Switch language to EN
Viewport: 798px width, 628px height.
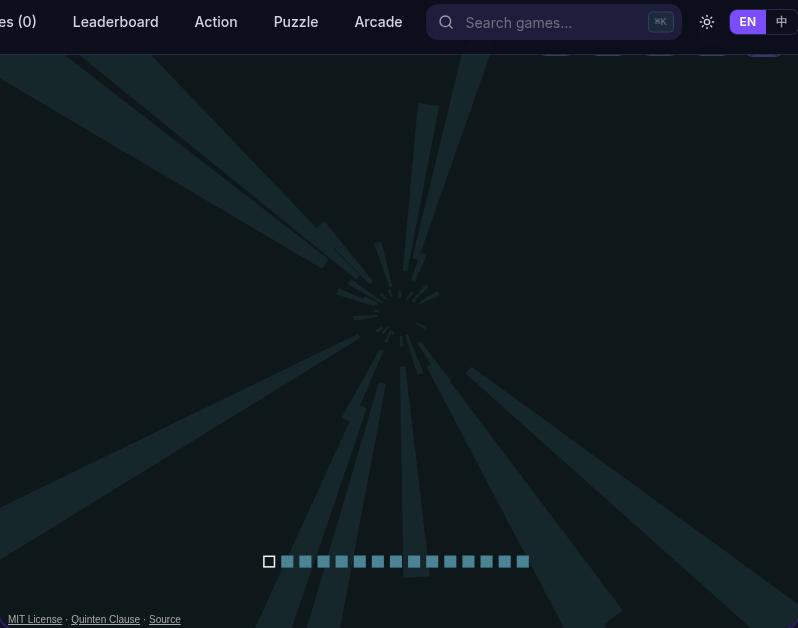(748, 22)
